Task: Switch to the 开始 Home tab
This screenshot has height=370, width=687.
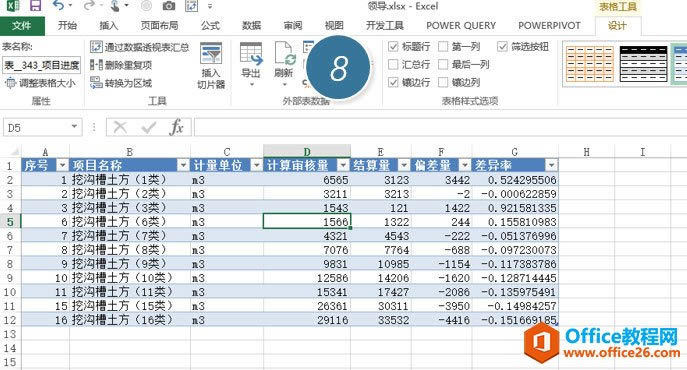Action: click(x=67, y=26)
